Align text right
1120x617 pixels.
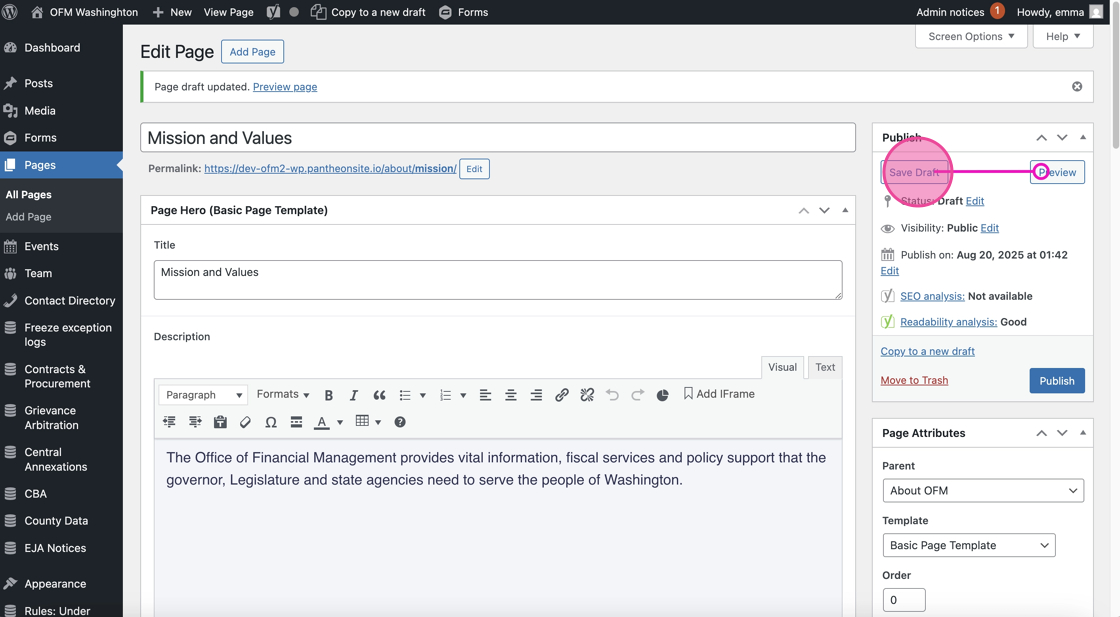click(x=536, y=395)
